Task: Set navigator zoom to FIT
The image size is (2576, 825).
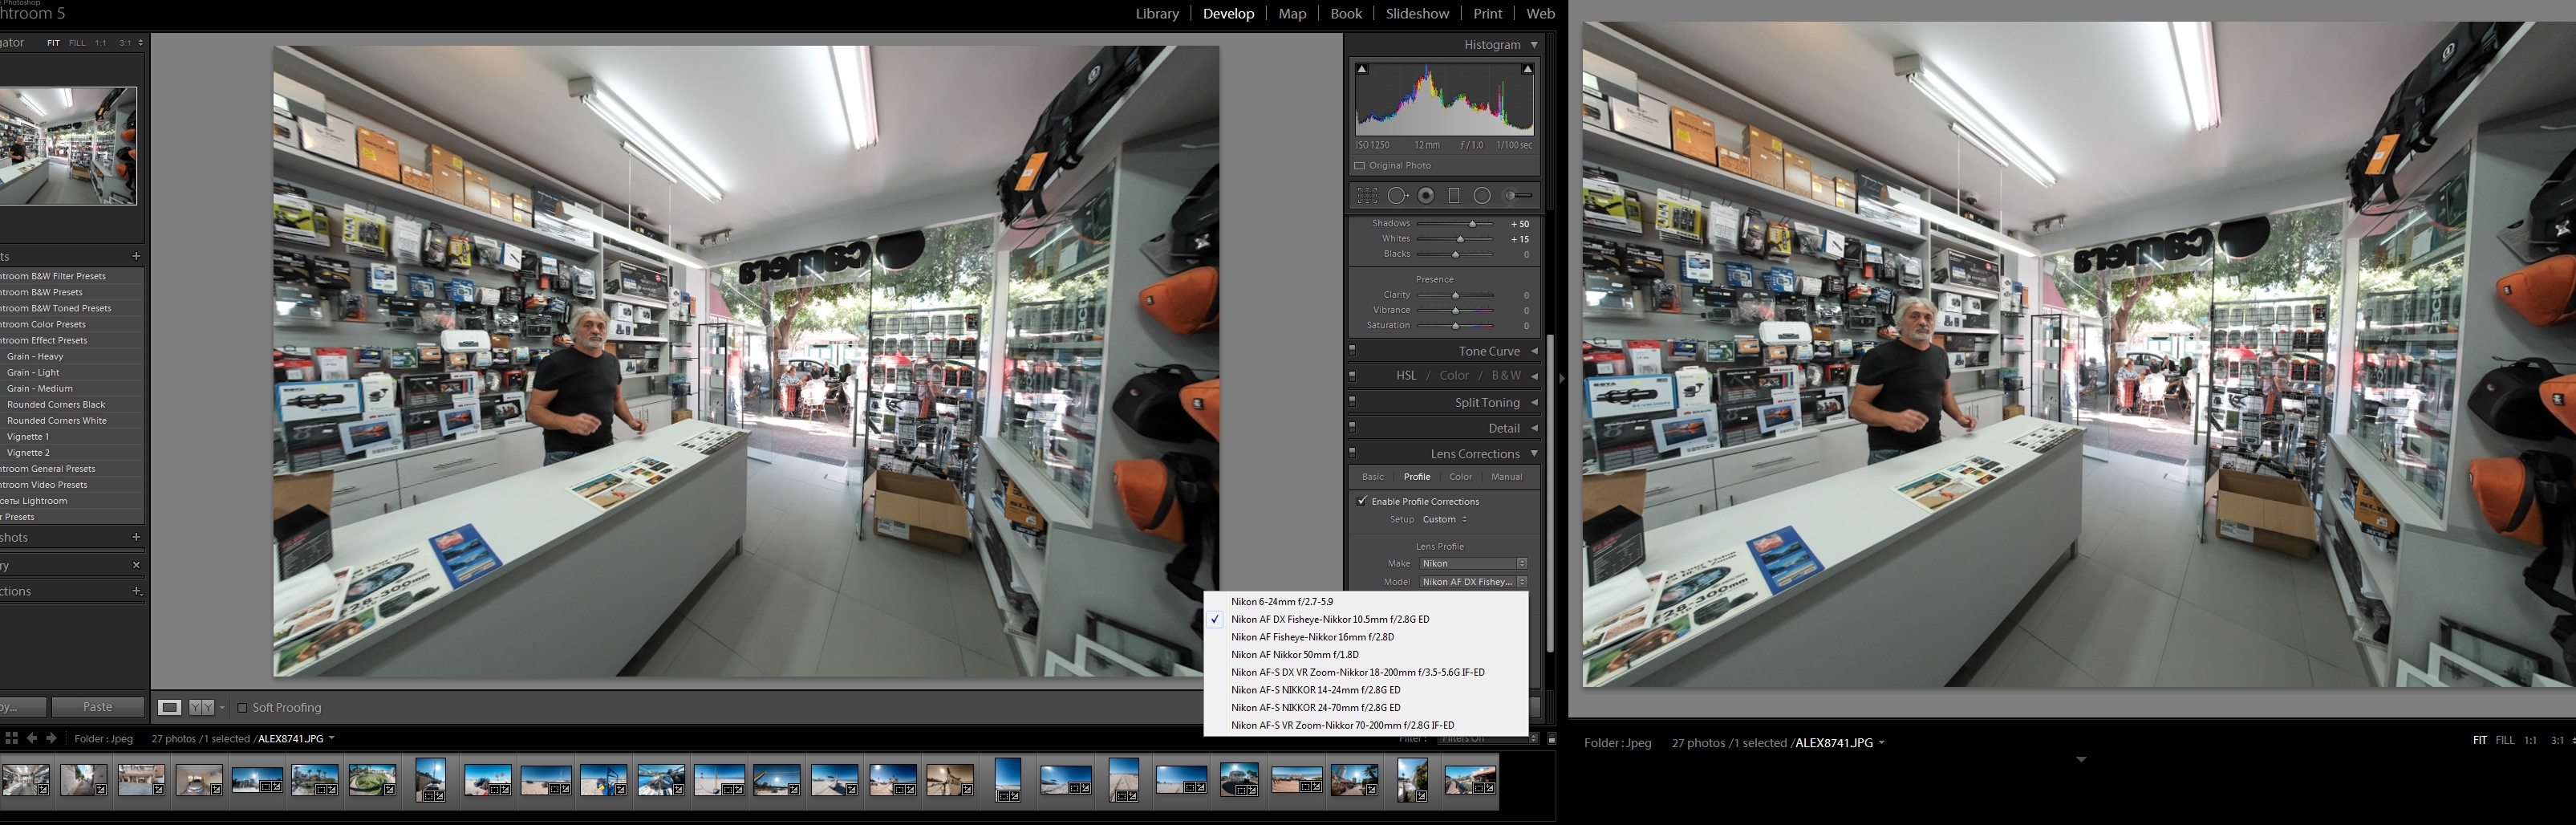Action: 53,43
